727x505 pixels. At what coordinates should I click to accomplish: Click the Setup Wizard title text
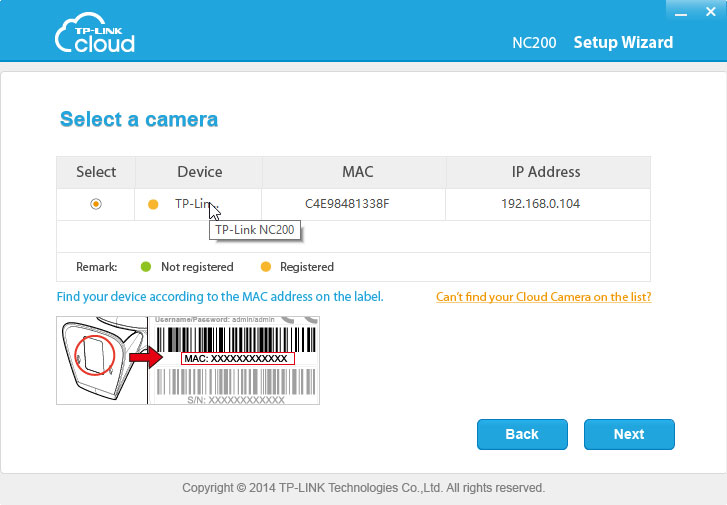pos(623,43)
